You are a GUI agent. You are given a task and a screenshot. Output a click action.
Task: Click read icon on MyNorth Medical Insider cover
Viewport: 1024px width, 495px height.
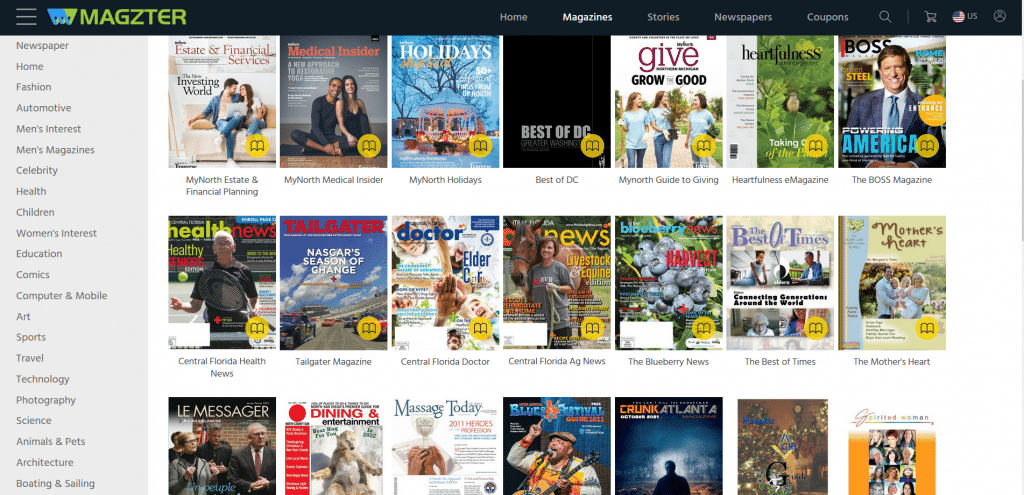point(369,146)
